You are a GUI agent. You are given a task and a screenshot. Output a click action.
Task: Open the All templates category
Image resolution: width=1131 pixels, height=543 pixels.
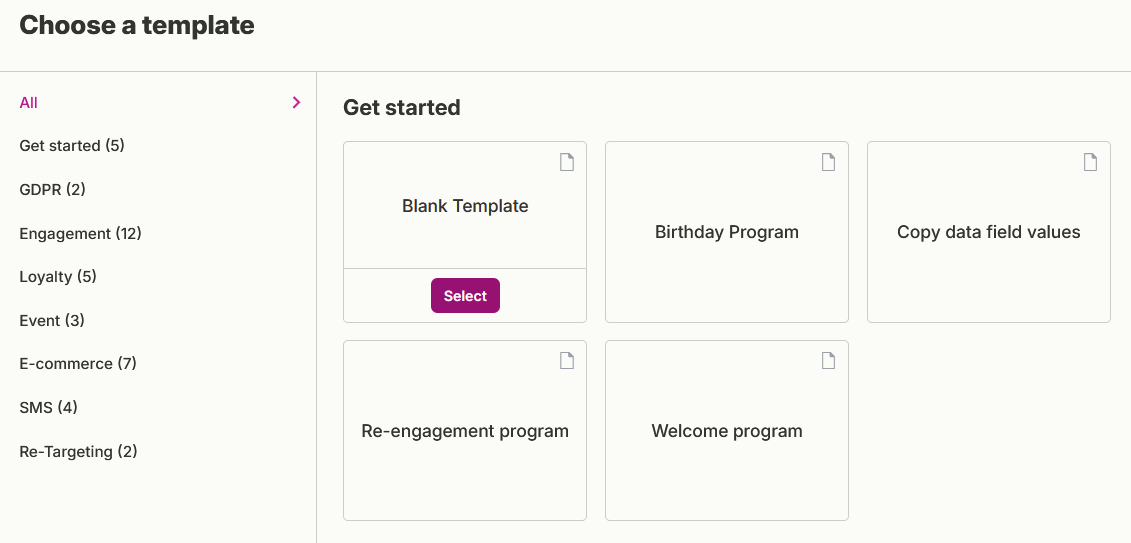tap(29, 102)
